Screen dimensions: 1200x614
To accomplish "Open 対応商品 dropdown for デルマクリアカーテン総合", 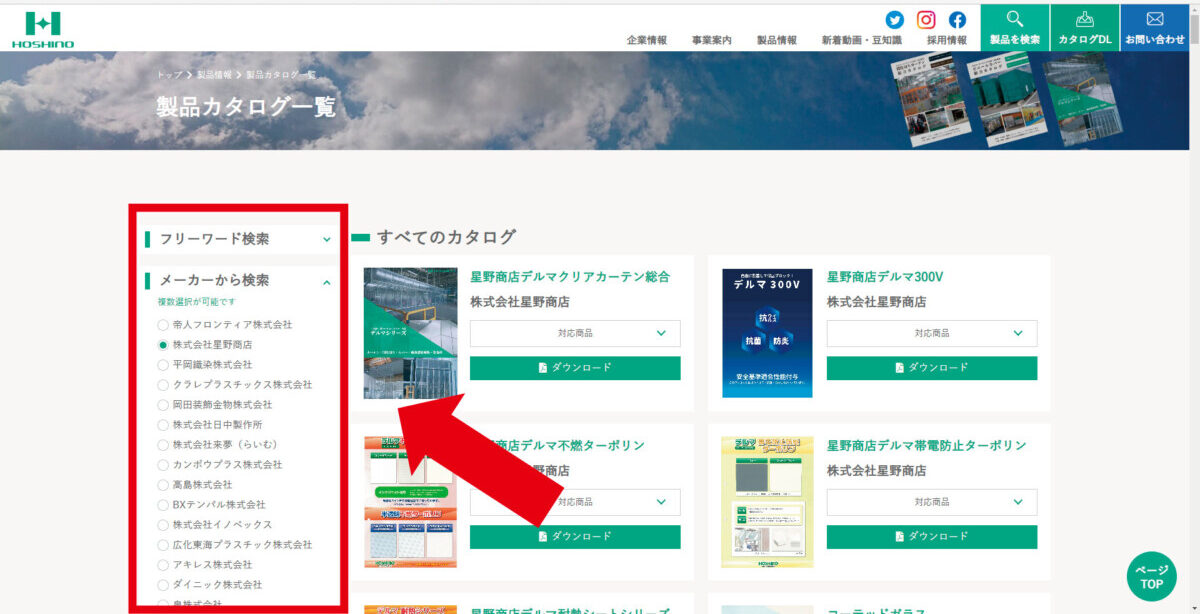I will point(575,333).
